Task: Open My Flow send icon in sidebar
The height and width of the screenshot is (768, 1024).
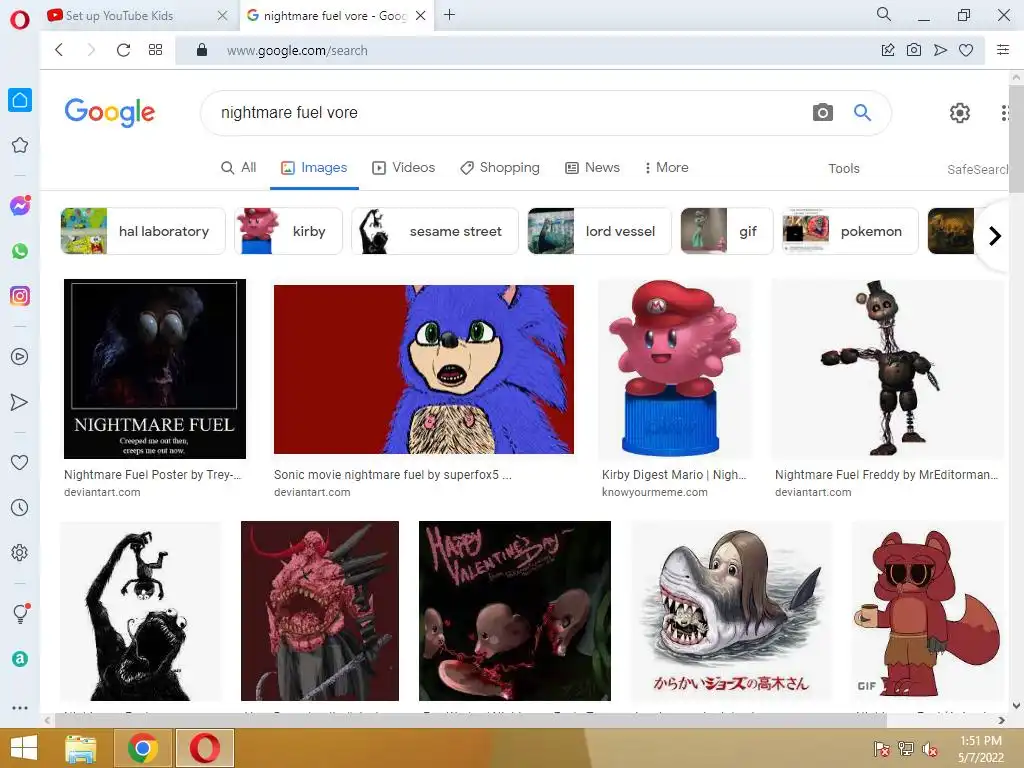Action: point(20,402)
